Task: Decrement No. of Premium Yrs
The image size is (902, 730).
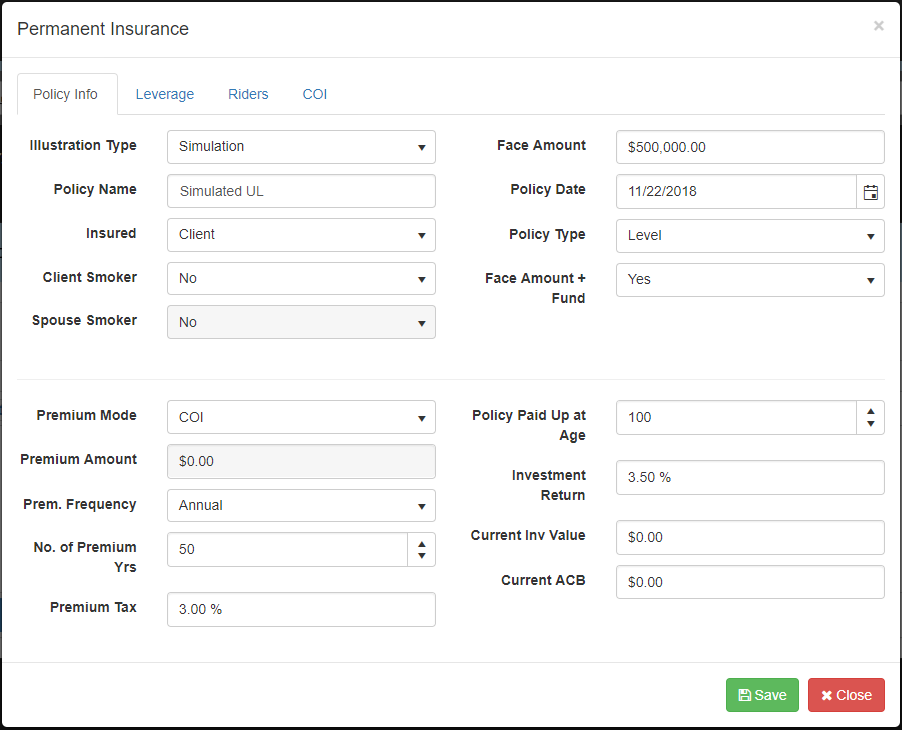Action: coord(421,556)
